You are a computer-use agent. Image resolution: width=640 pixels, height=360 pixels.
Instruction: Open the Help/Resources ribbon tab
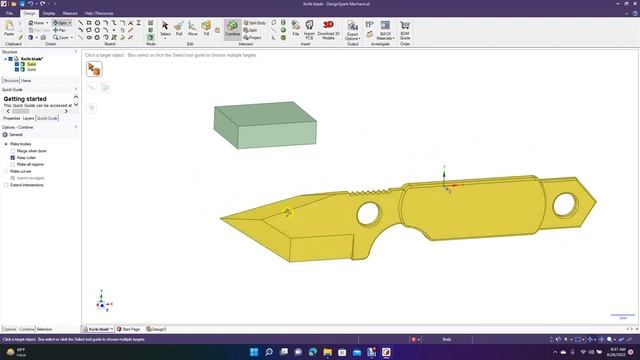click(99, 13)
